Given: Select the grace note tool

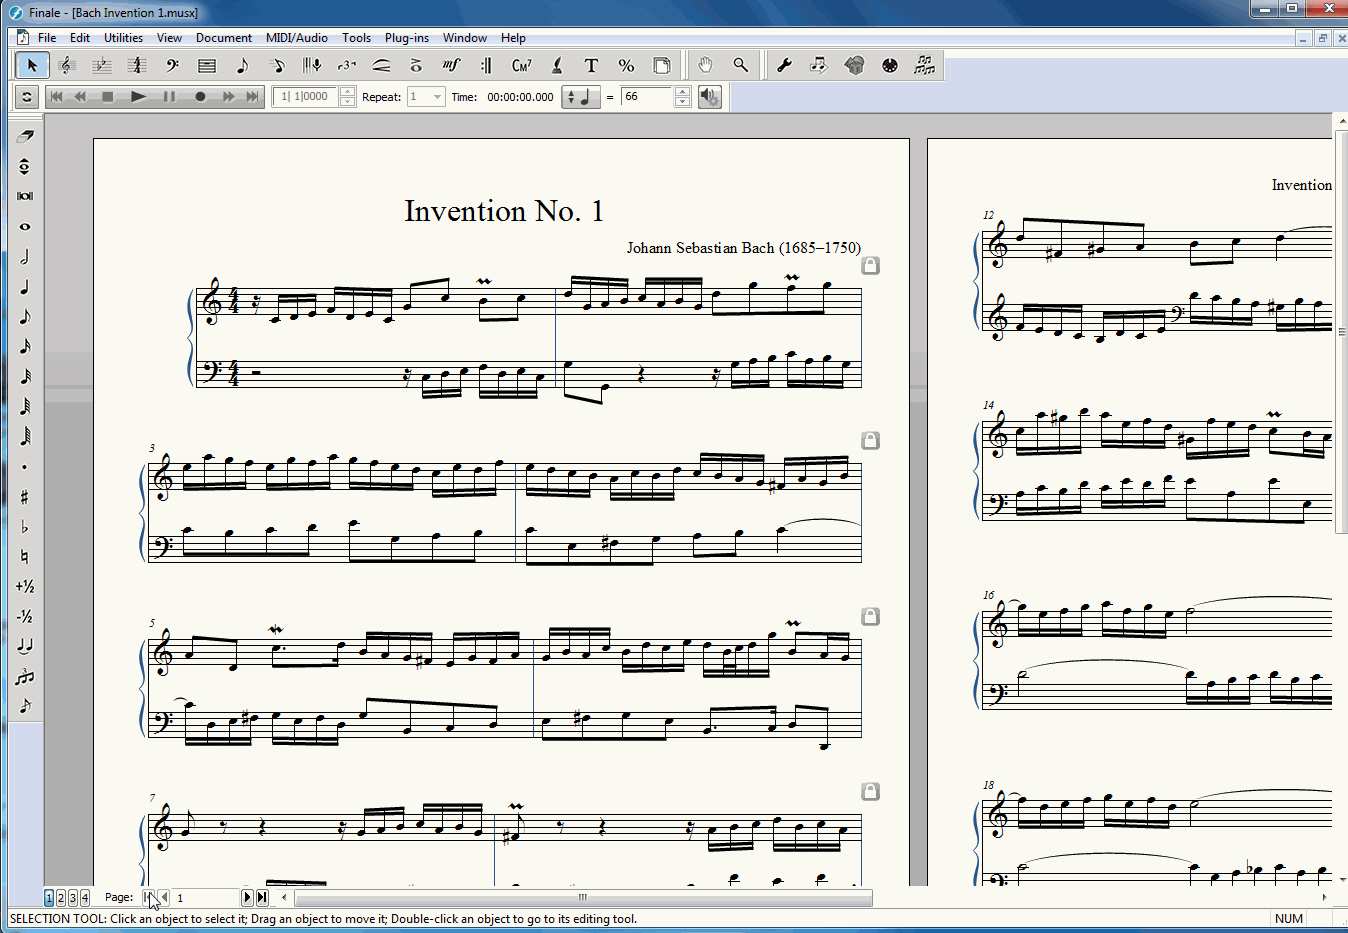Looking at the screenshot, I should point(25,706).
